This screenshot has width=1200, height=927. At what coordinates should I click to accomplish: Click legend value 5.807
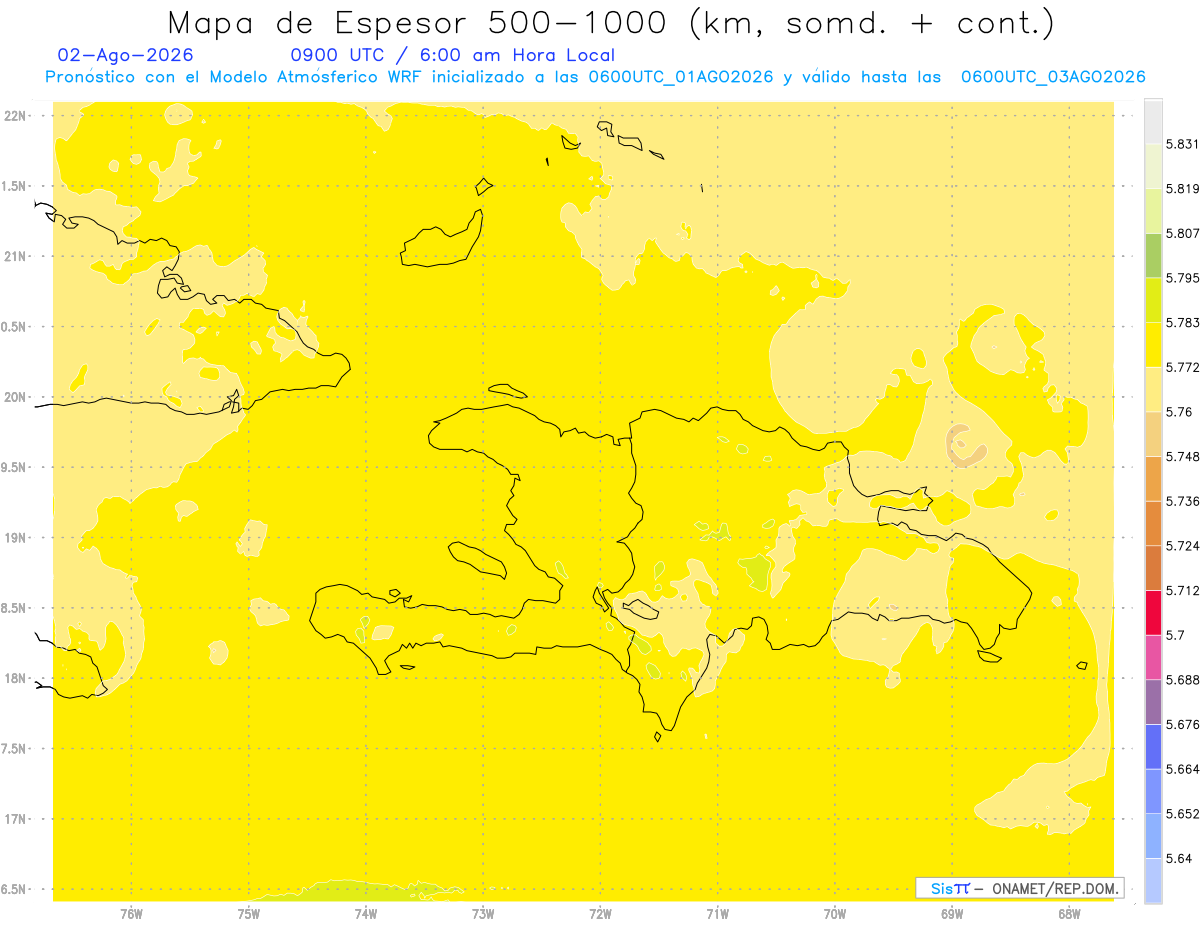coord(1182,233)
